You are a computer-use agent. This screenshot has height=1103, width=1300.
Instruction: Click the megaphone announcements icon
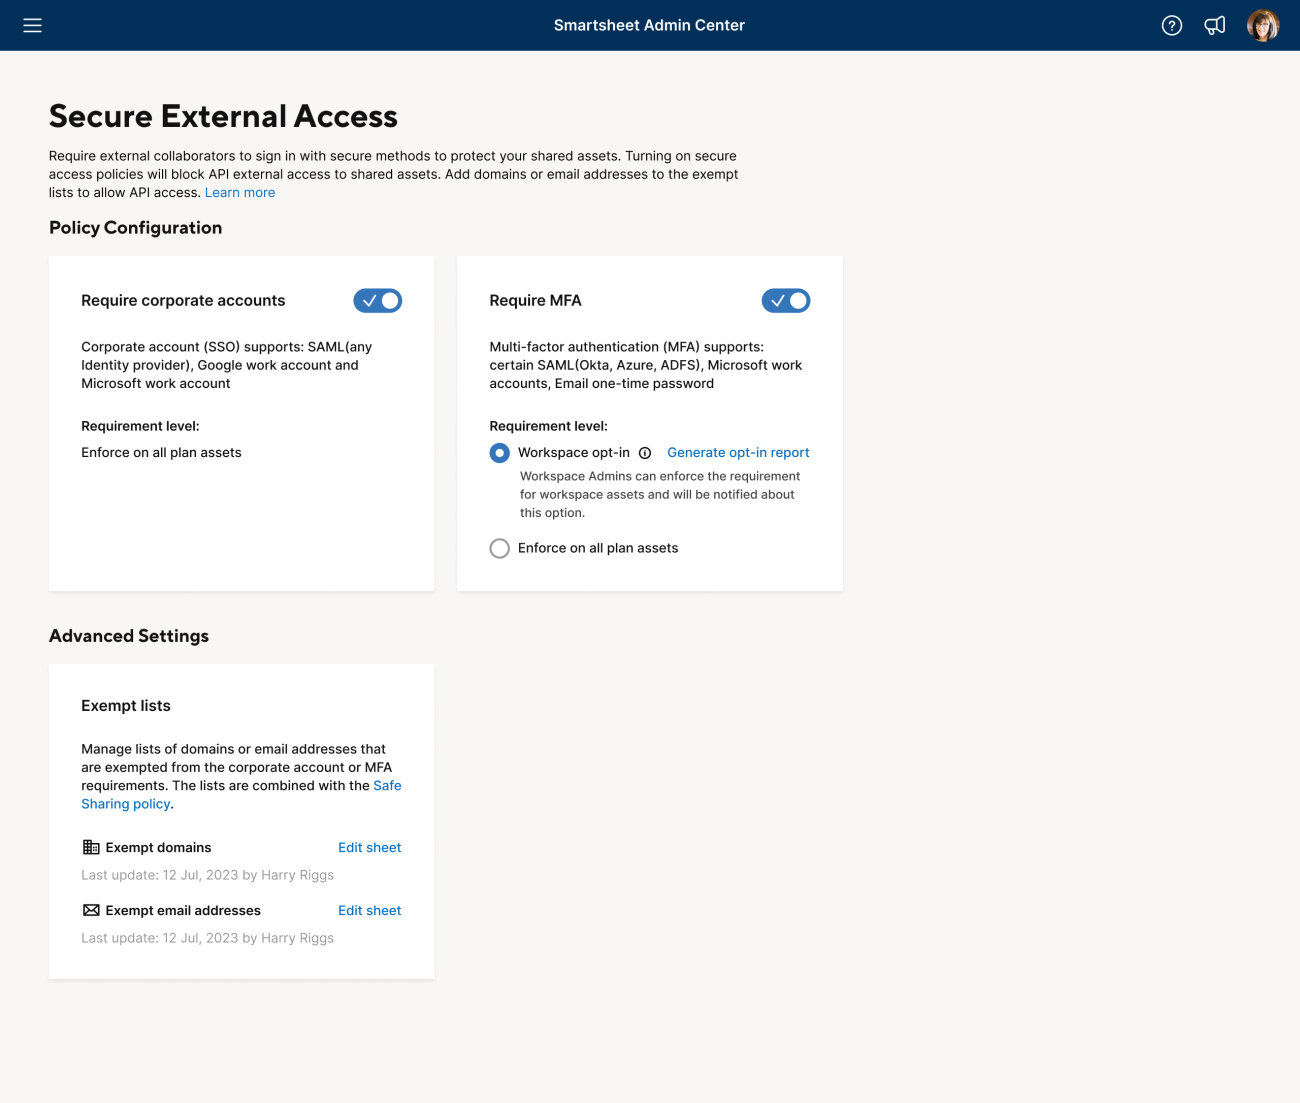[1214, 25]
